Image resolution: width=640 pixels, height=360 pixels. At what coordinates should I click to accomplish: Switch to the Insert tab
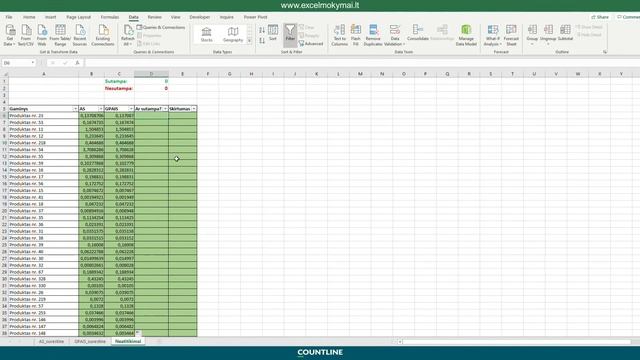point(51,17)
